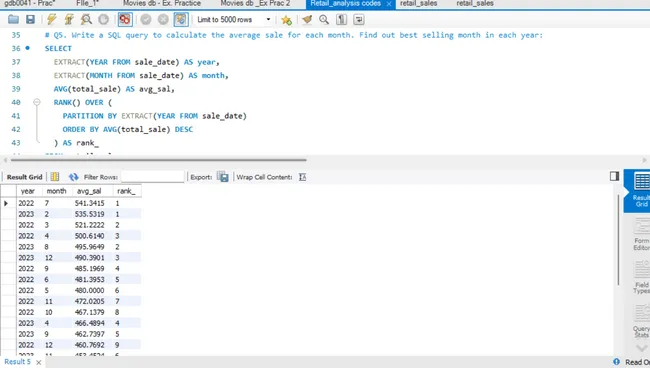The height and width of the screenshot is (368, 650).
Task: Click the Read Only info icon
Action: [616, 362]
